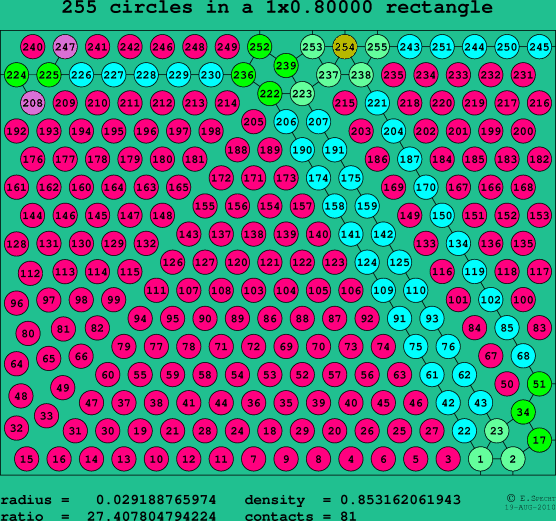The image size is (556, 521).
Task: Select the pink circle numbered 192
Action: point(16,131)
